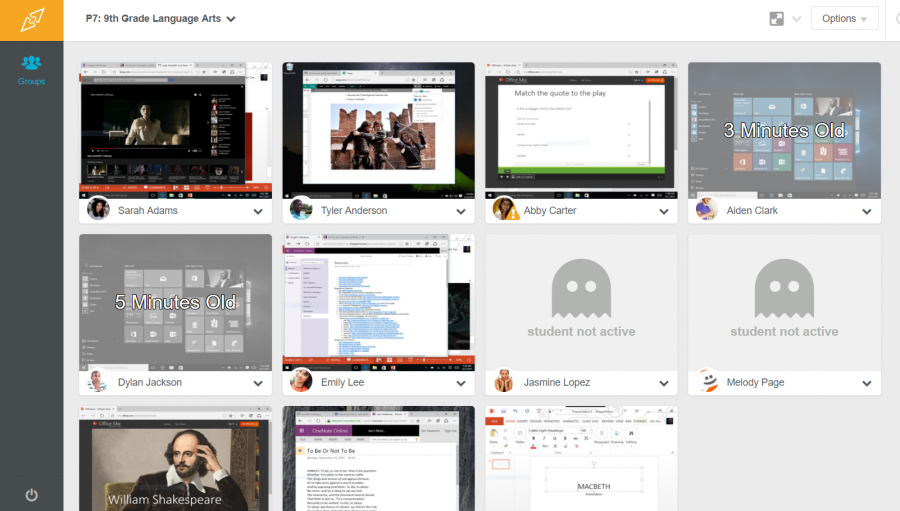The height and width of the screenshot is (511, 900).
Task: Click the orange app logo icon
Action: [x=32, y=20]
